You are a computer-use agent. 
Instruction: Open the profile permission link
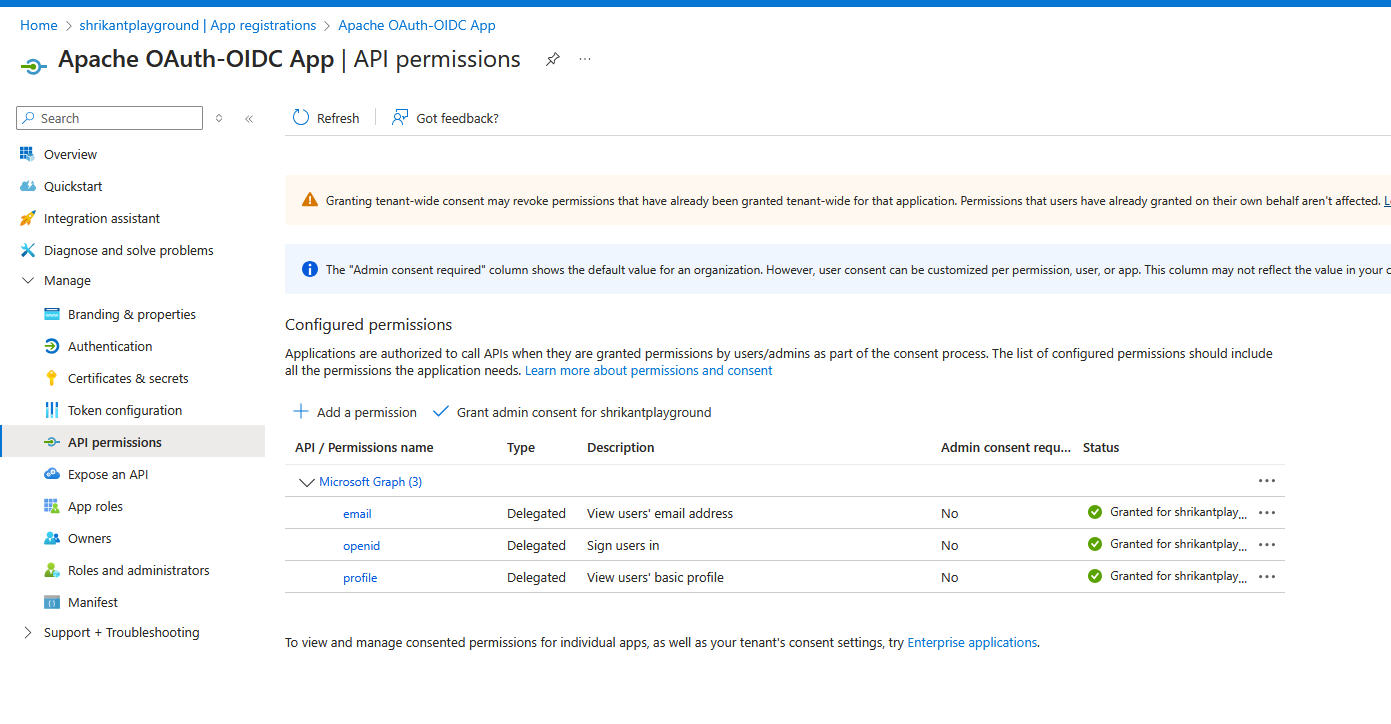click(x=360, y=577)
